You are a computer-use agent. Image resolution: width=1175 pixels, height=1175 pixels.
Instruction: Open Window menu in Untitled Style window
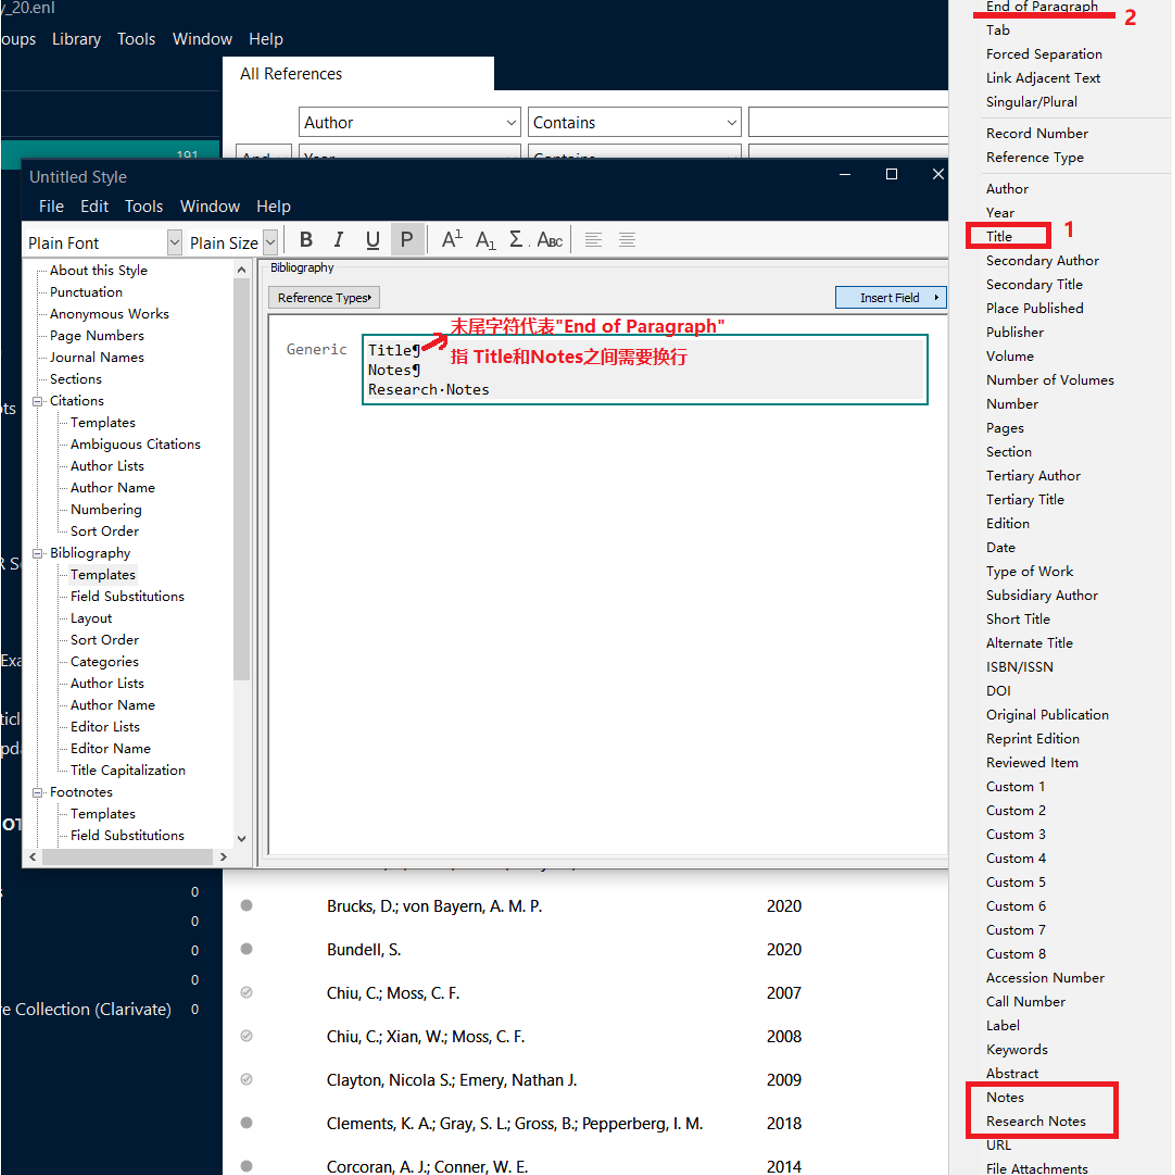(210, 206)
